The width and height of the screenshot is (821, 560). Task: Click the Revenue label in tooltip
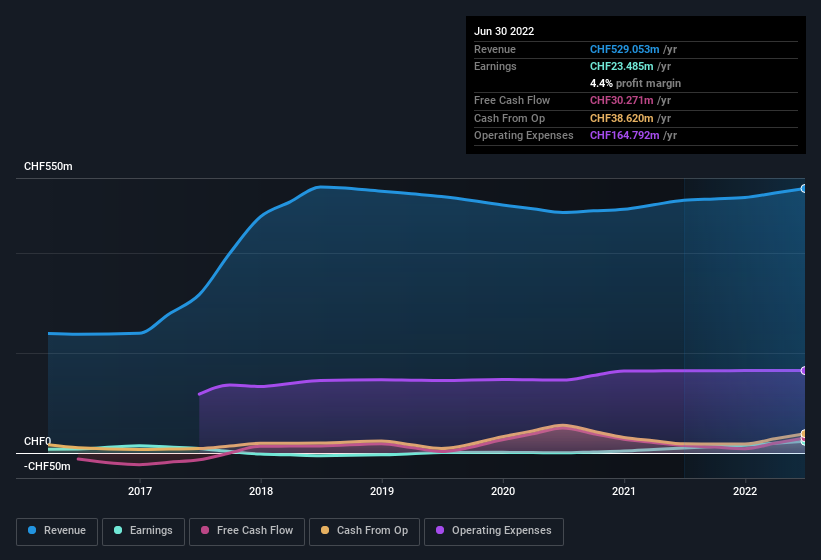[x=495, y=49]
